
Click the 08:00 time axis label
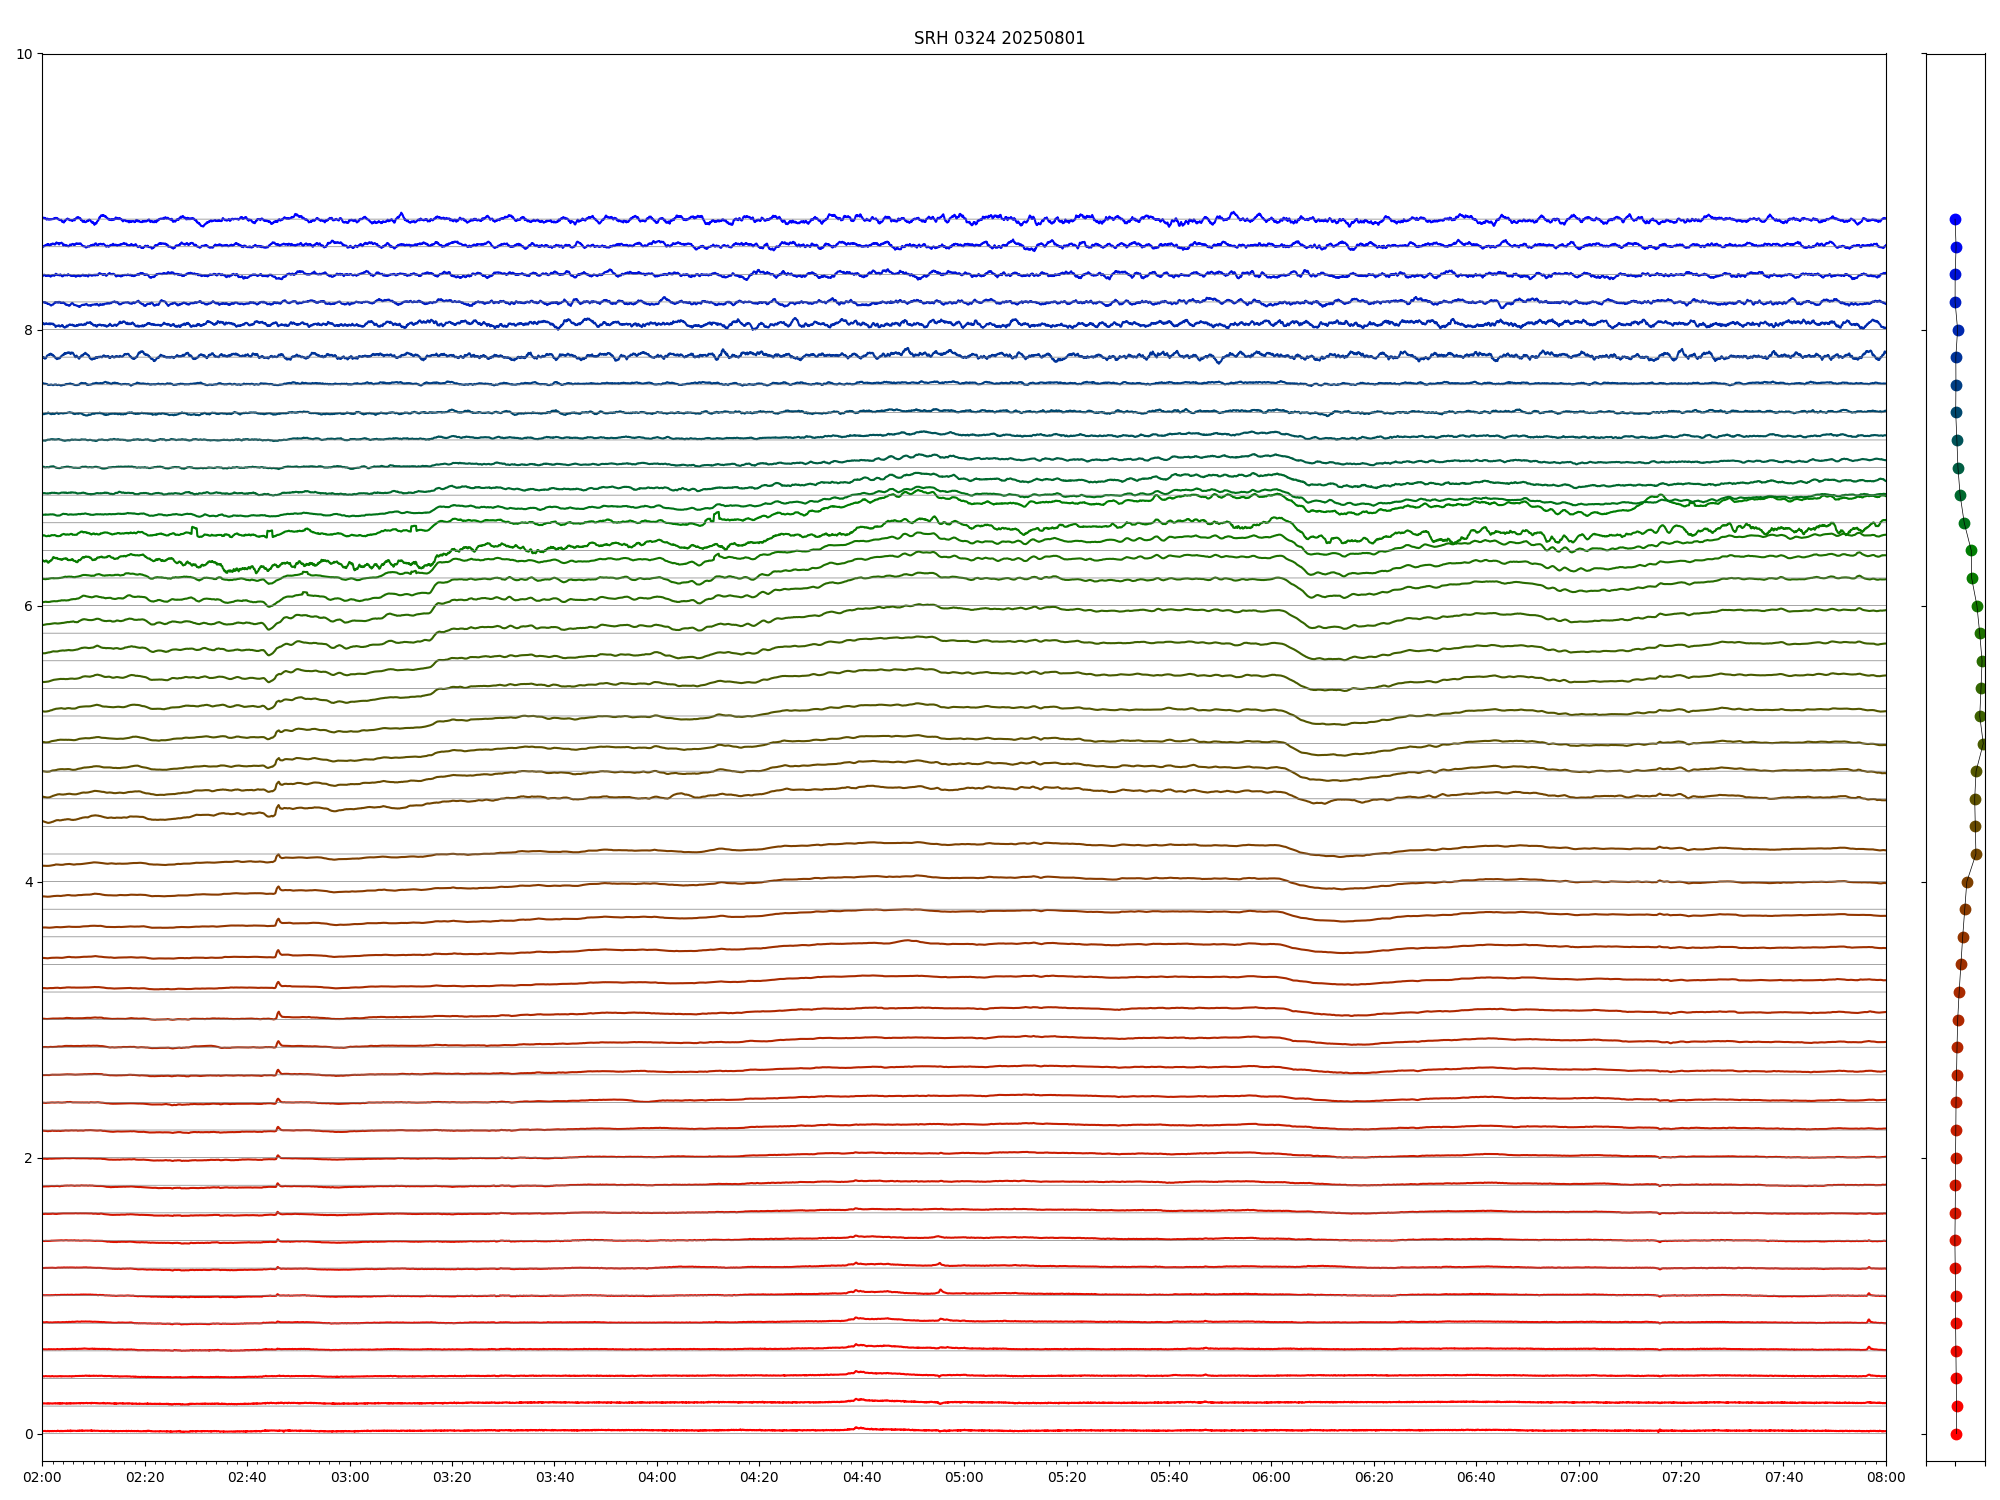pos(1886,1477)
